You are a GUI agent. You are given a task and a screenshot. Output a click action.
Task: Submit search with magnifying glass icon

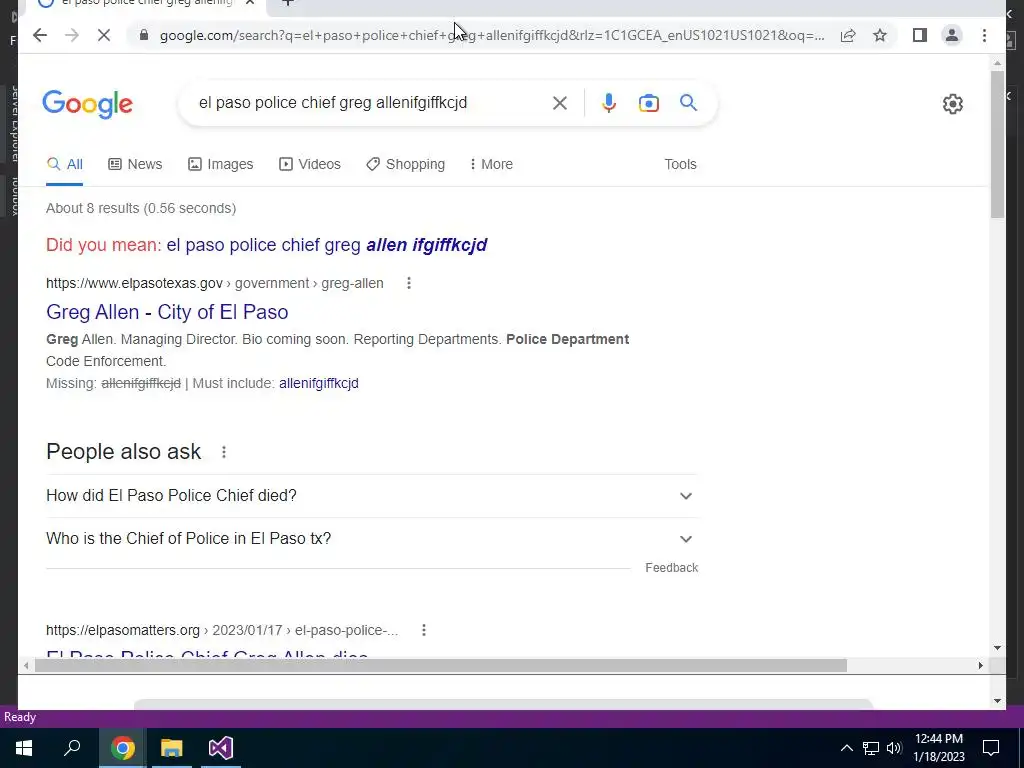pos(688,103)
